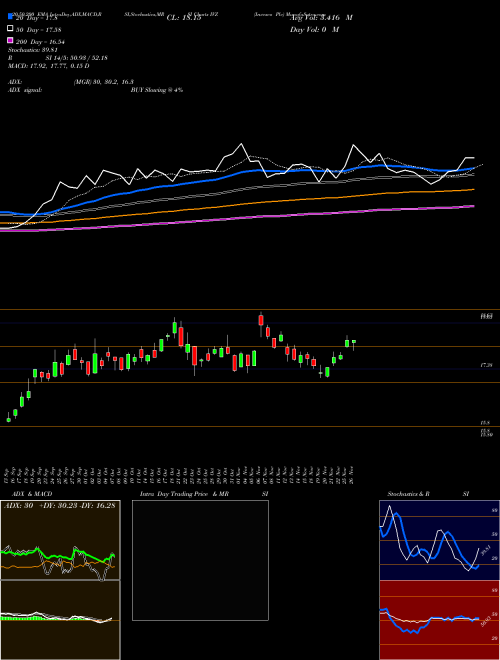Click the blue 20 Day legend swatch

pyautogui.click(x=11, y=16)
